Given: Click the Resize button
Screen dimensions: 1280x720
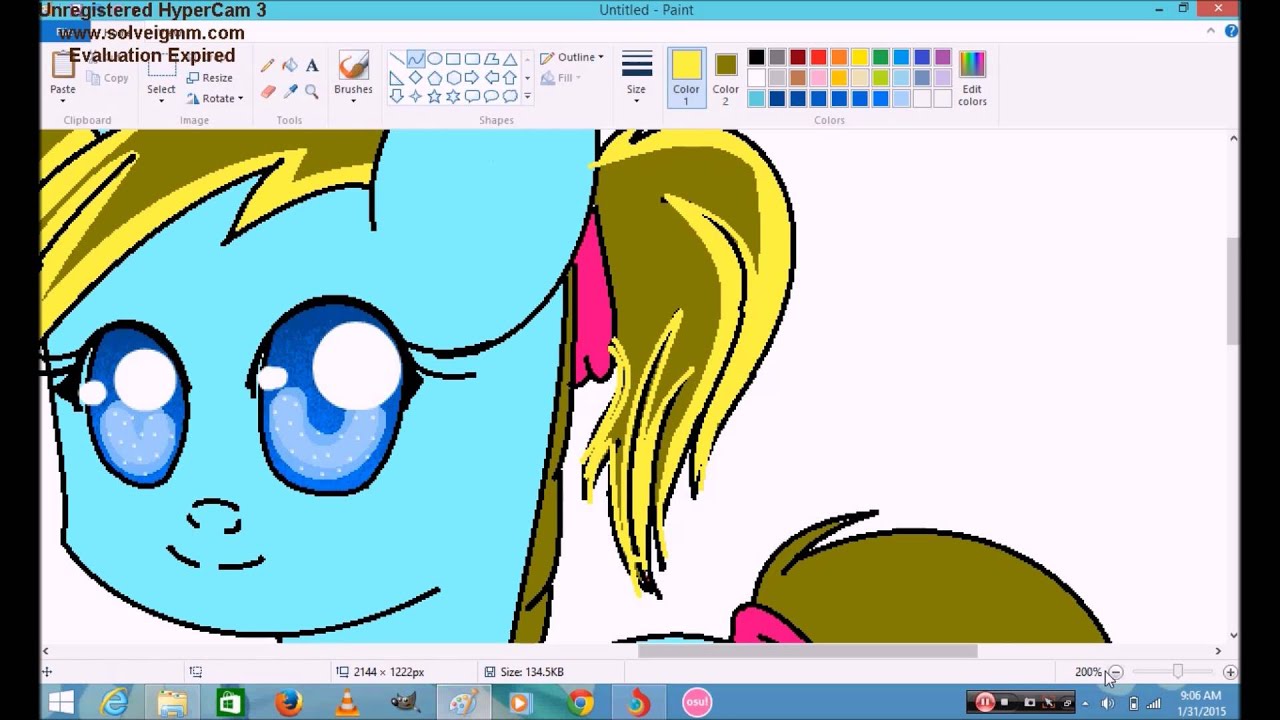Looking at the screenshot, I should (x=210, y=78).
